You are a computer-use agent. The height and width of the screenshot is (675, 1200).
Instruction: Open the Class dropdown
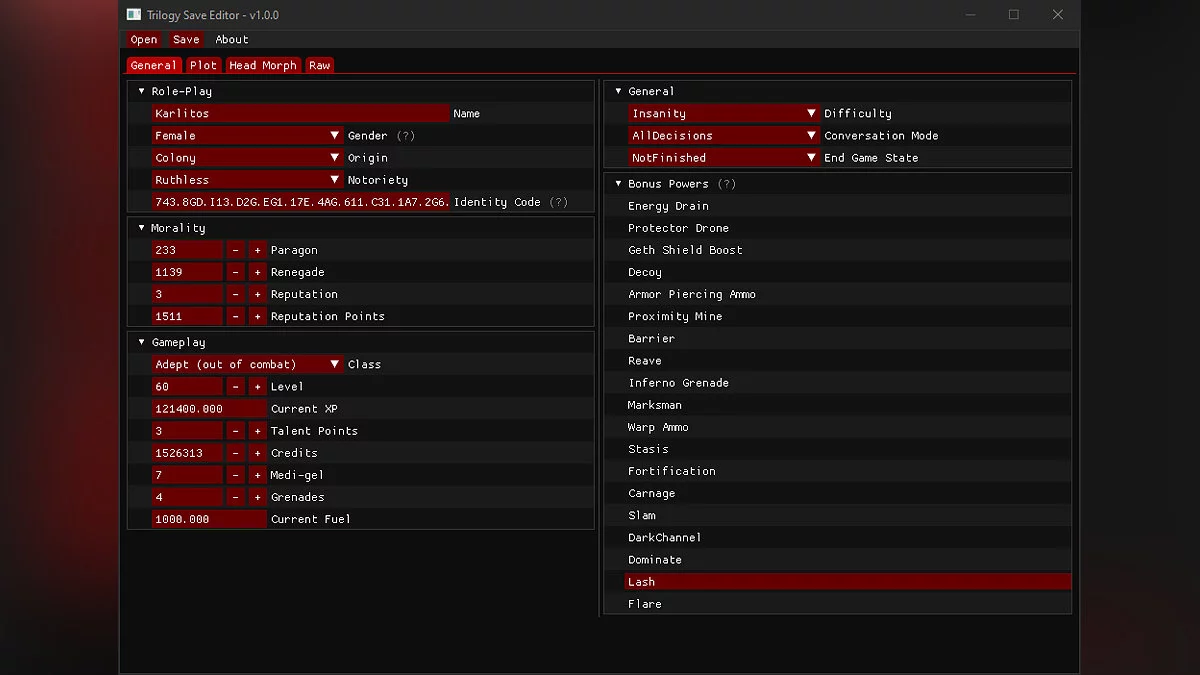point(248,365)
